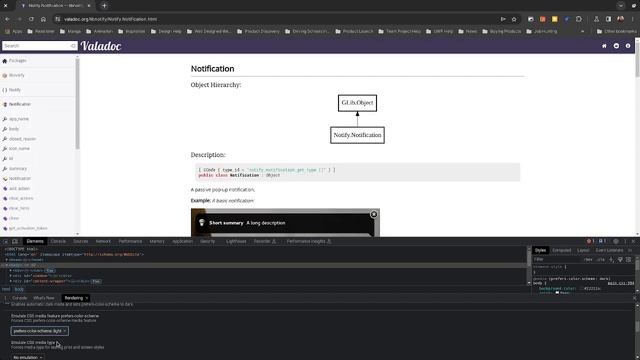The image size is (640, 360).
Task: Switch to the DevTools Lighthouse tab
Action: click(236, 241)
